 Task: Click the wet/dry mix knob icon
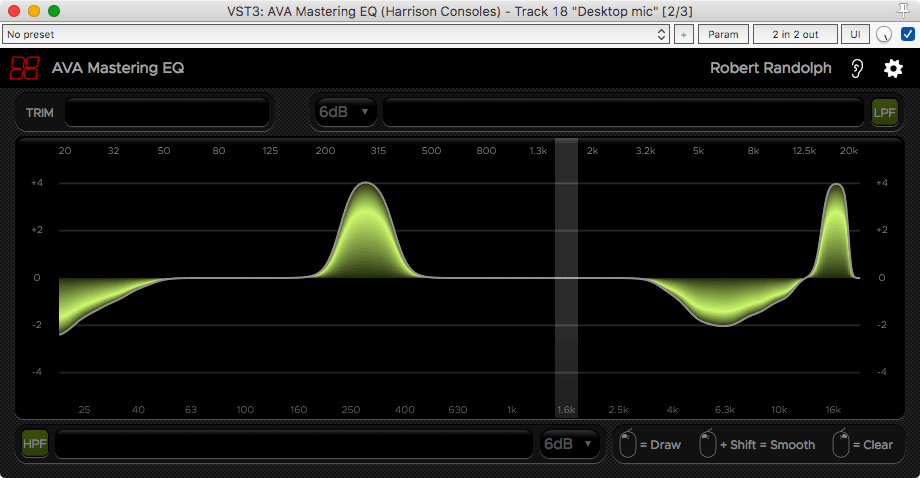tap(884, 35)
